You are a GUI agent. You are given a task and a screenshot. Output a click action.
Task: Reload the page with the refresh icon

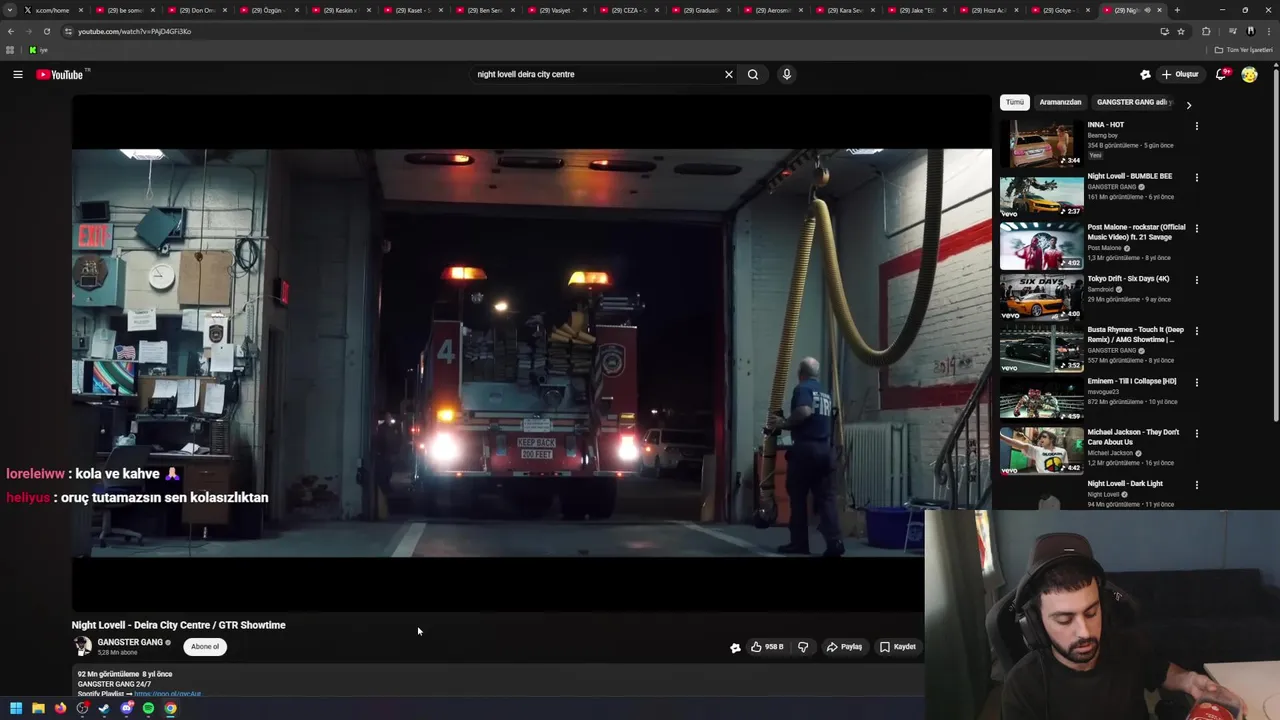(46, 31)
